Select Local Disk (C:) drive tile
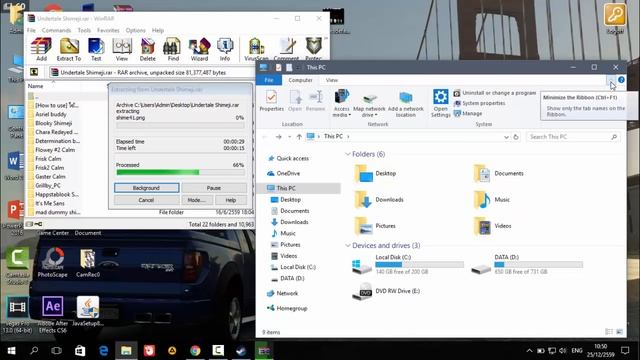Screen dimensions: 640x360 [407, 265]
